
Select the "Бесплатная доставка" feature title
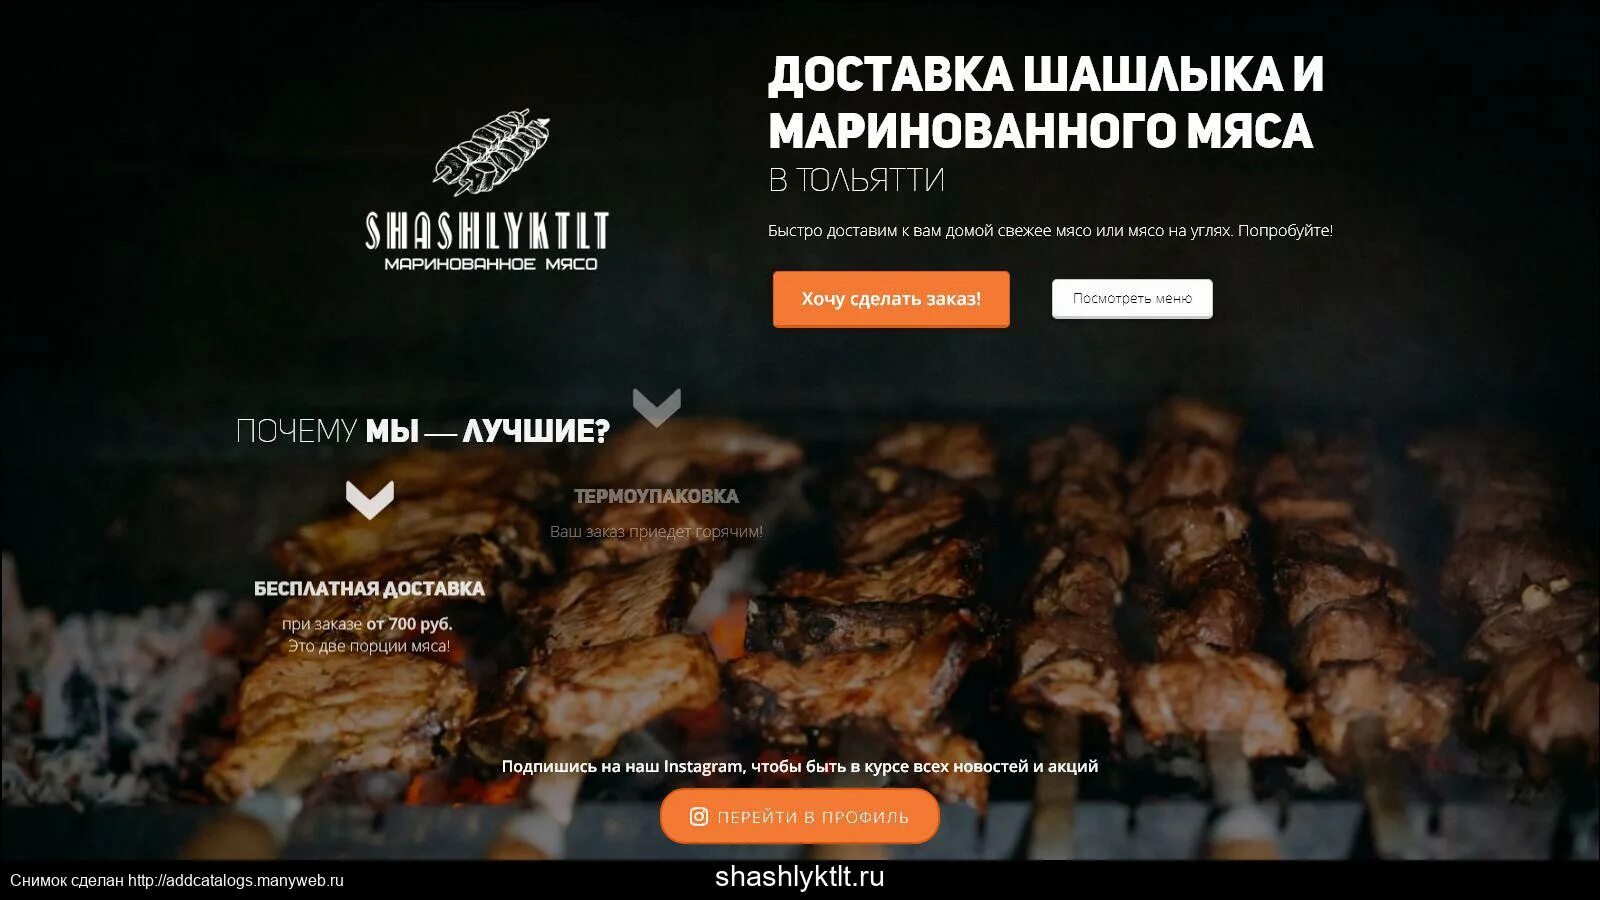(369, 589)
